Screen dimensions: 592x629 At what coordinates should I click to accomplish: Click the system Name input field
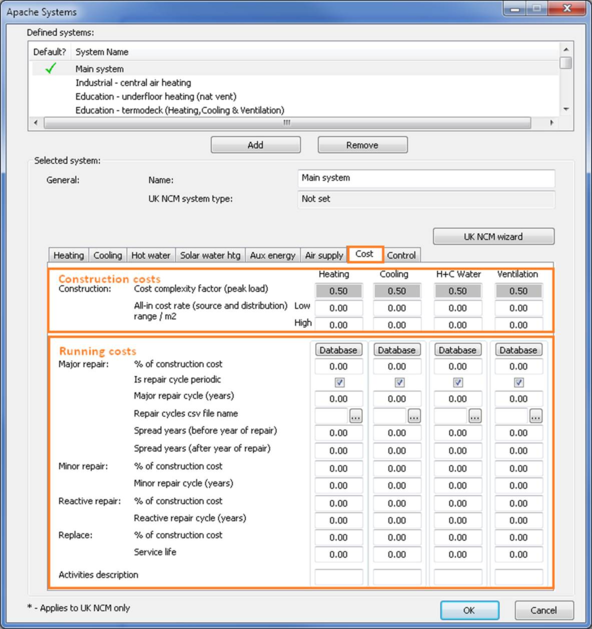pos(426,178)
